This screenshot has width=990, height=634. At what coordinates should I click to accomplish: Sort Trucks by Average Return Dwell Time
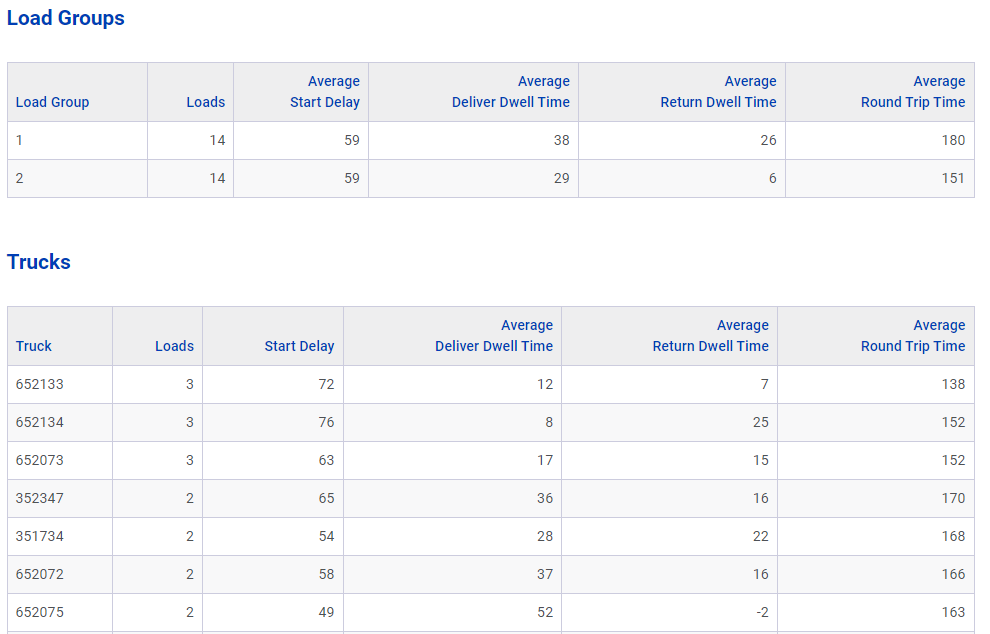(x=710, y=335)
